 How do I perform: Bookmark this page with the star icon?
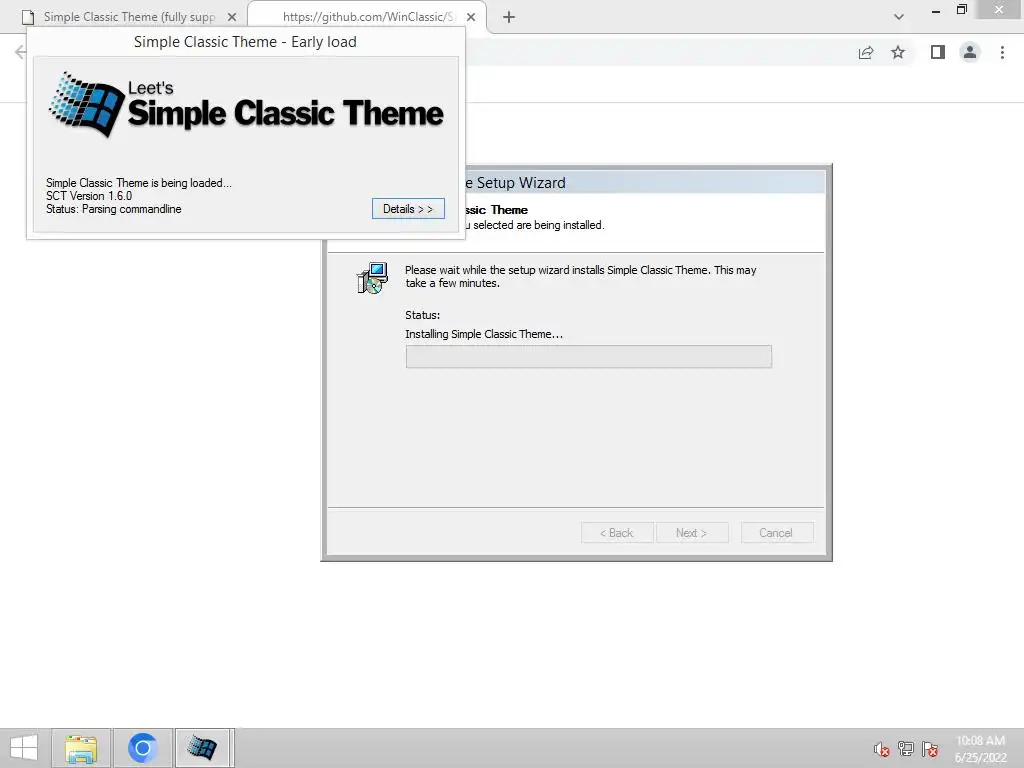tap(898, 52)
